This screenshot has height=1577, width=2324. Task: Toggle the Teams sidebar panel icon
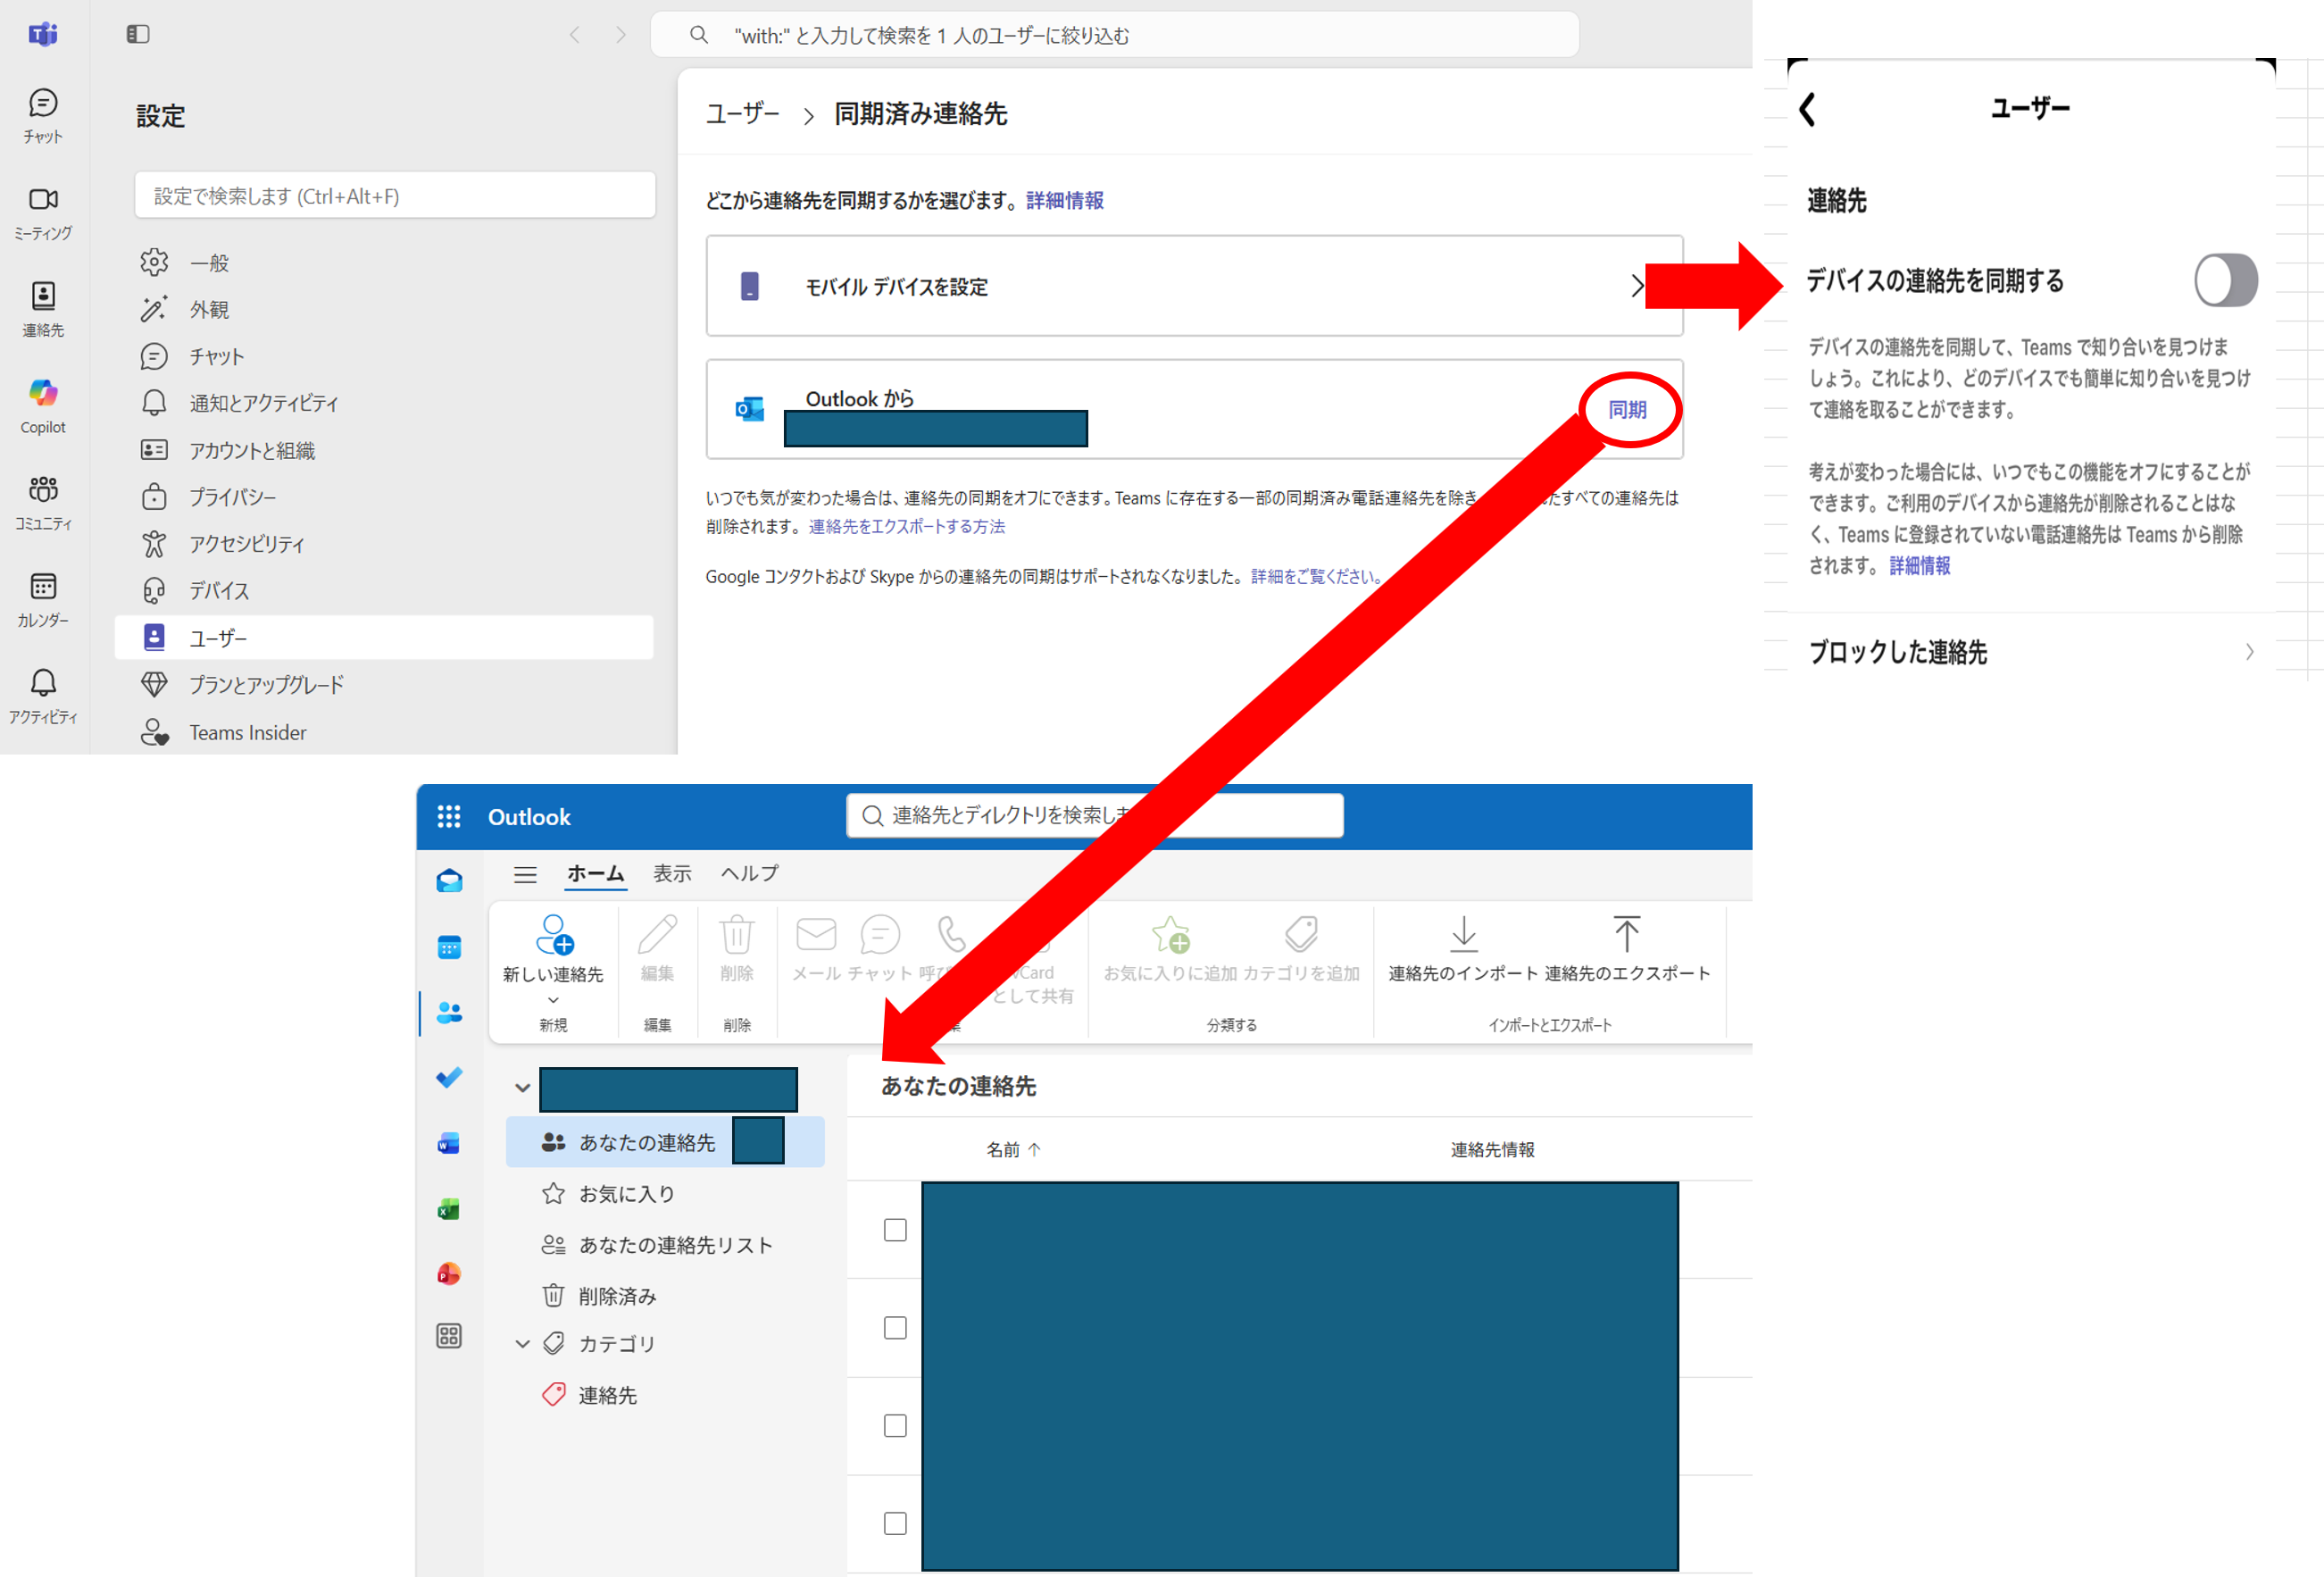coord(138,35)
